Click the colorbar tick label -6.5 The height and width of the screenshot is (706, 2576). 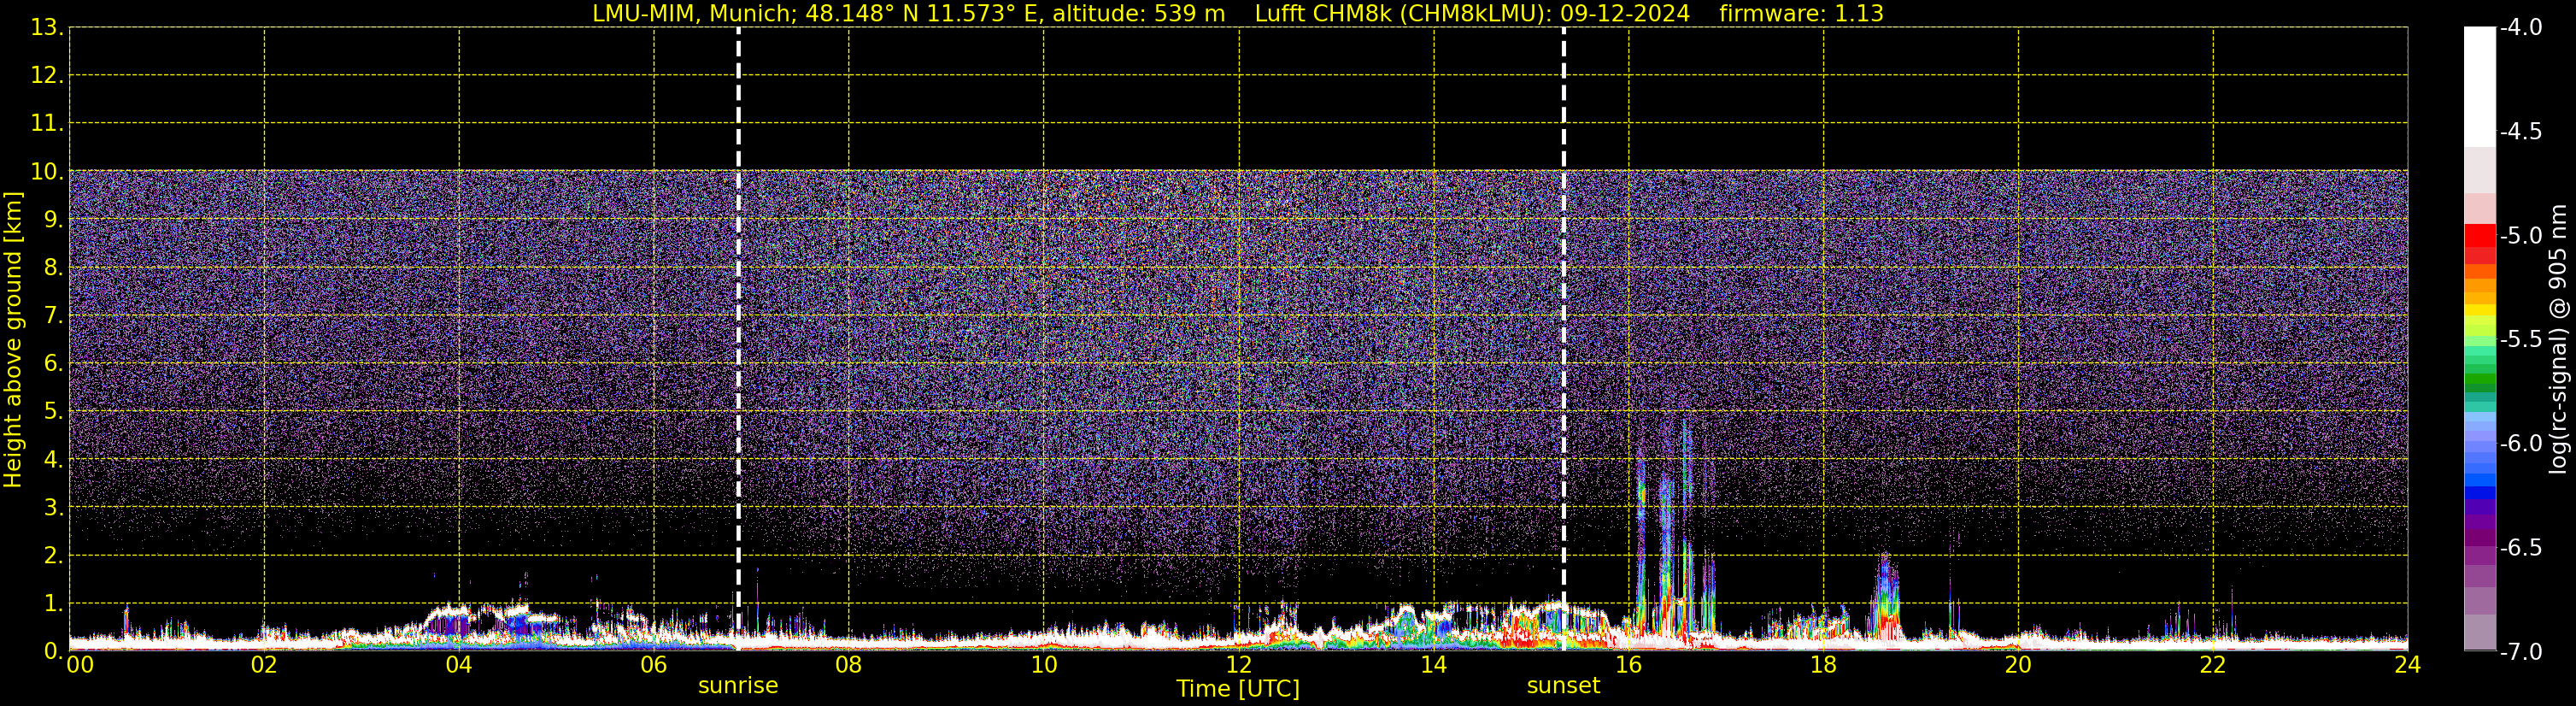pyautogui.click(x=2520, y=548)
